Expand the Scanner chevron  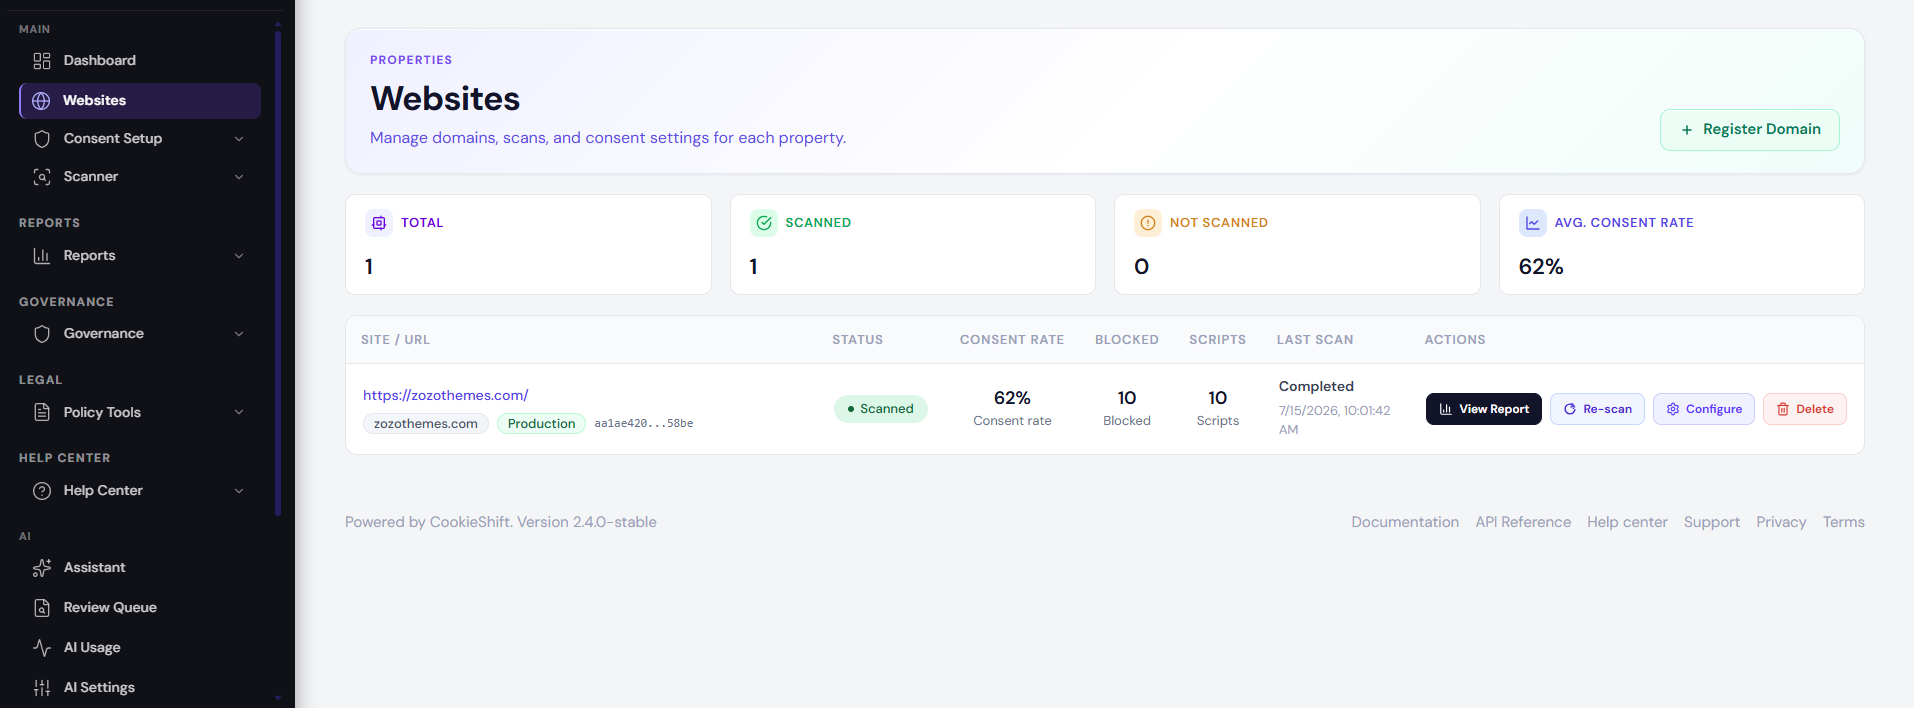click(x=239, y=177)
